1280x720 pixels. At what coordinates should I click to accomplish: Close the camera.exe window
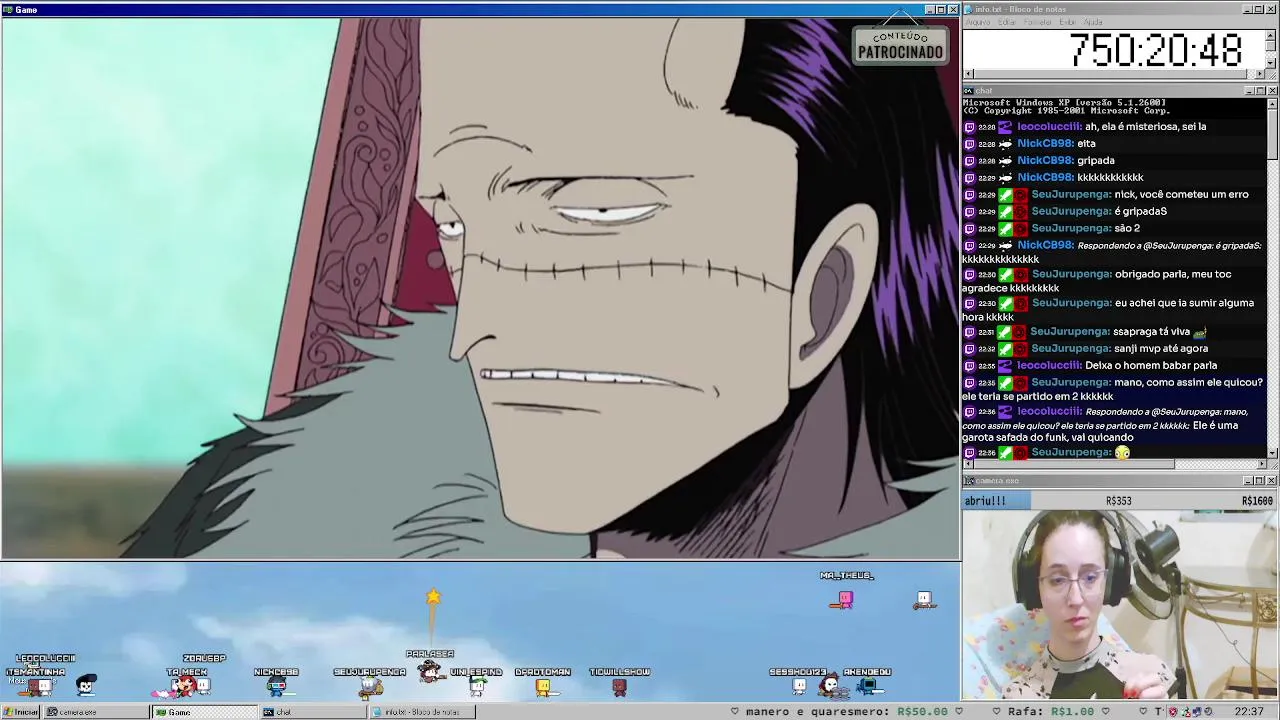1272,481
